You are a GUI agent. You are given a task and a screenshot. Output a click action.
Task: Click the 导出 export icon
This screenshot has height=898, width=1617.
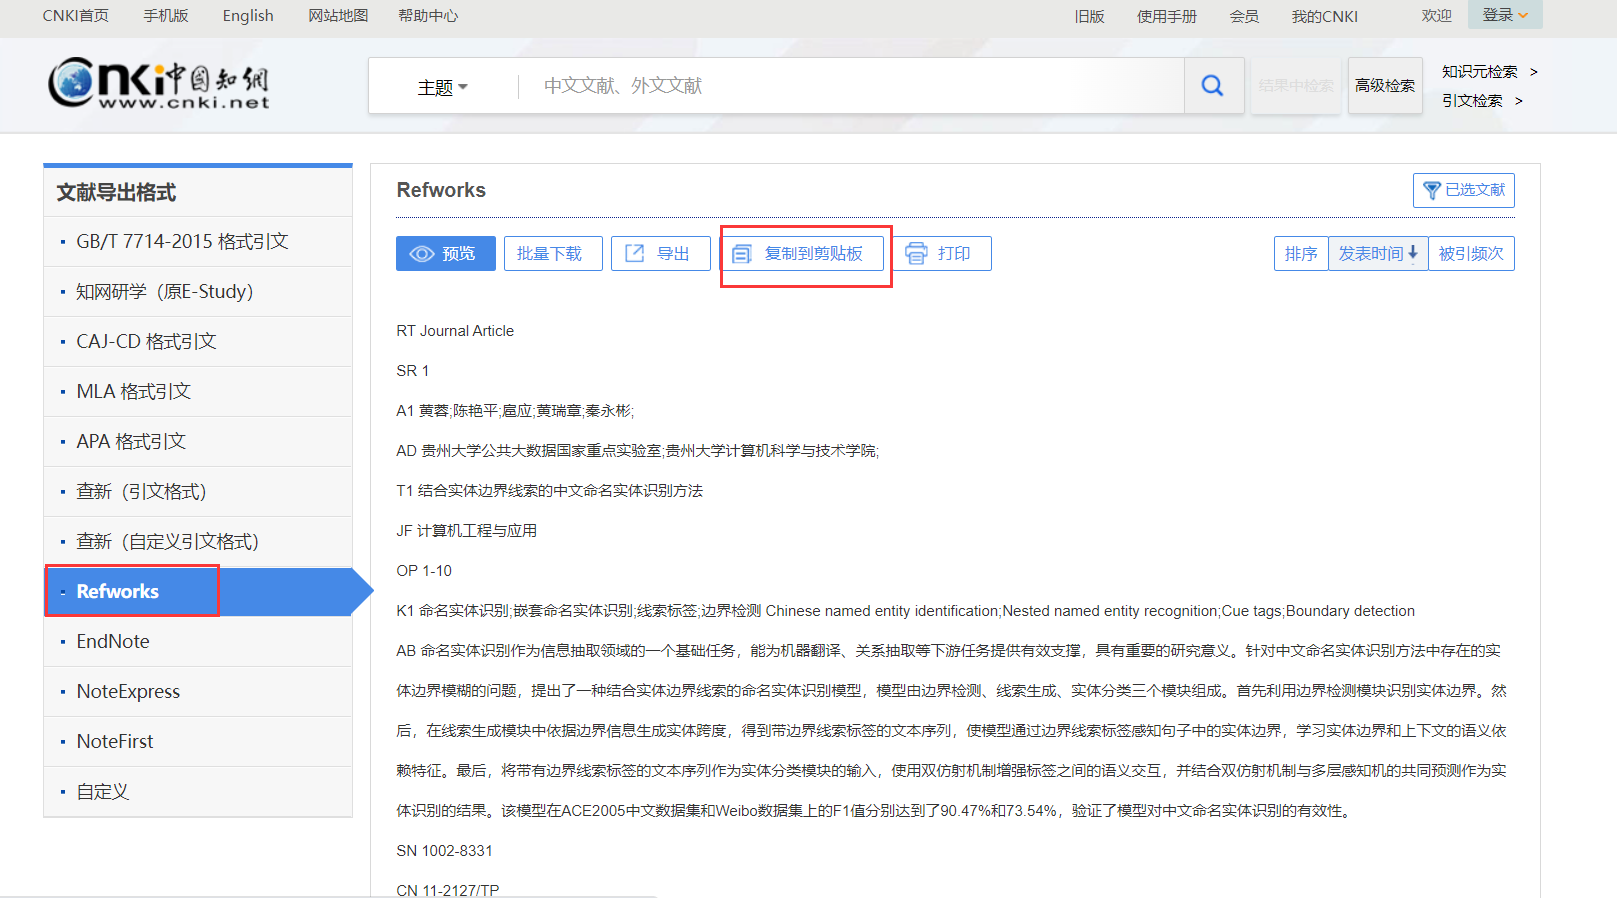634,254
